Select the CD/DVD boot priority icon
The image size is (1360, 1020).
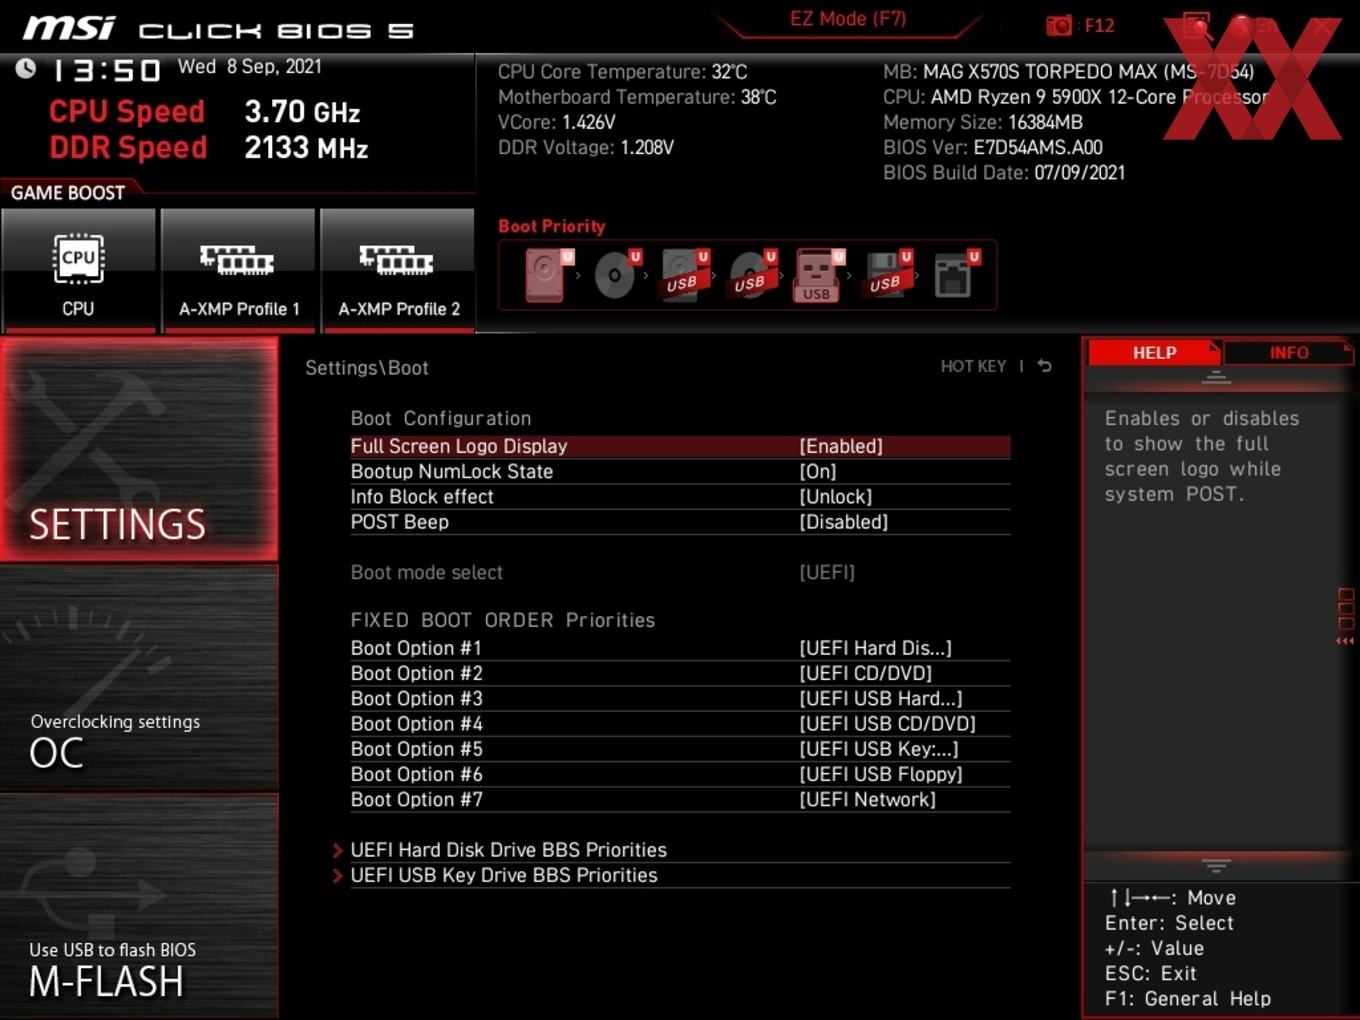(x=616, y=275)
